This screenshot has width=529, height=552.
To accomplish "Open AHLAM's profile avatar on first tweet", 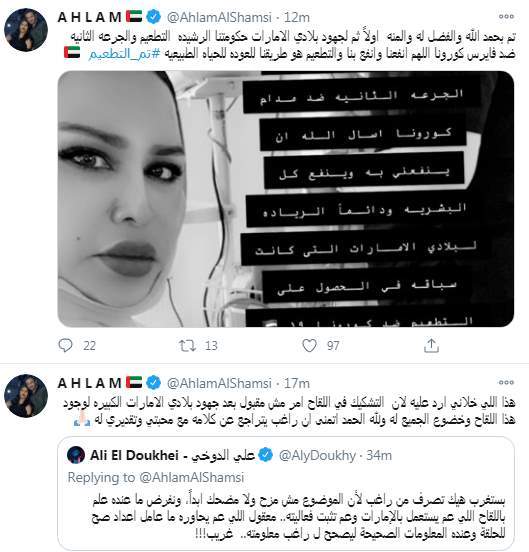I will [x=26, y=30].
